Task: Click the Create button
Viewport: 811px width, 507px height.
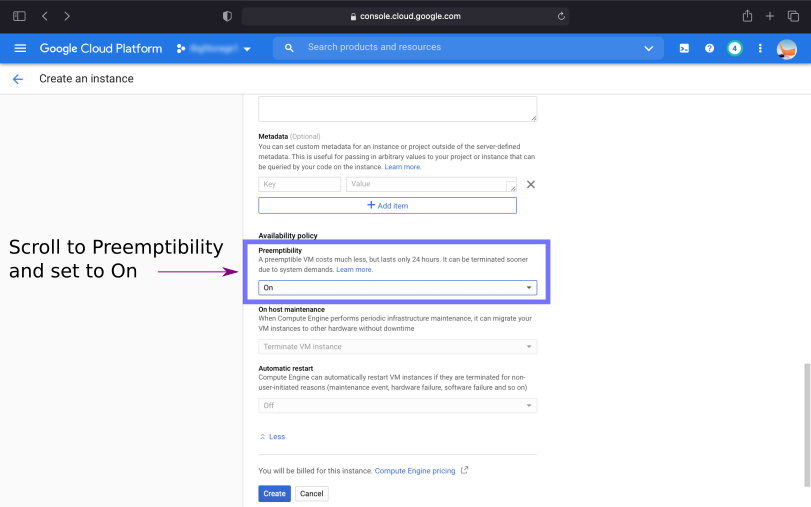Action: (x=274, y=493)
